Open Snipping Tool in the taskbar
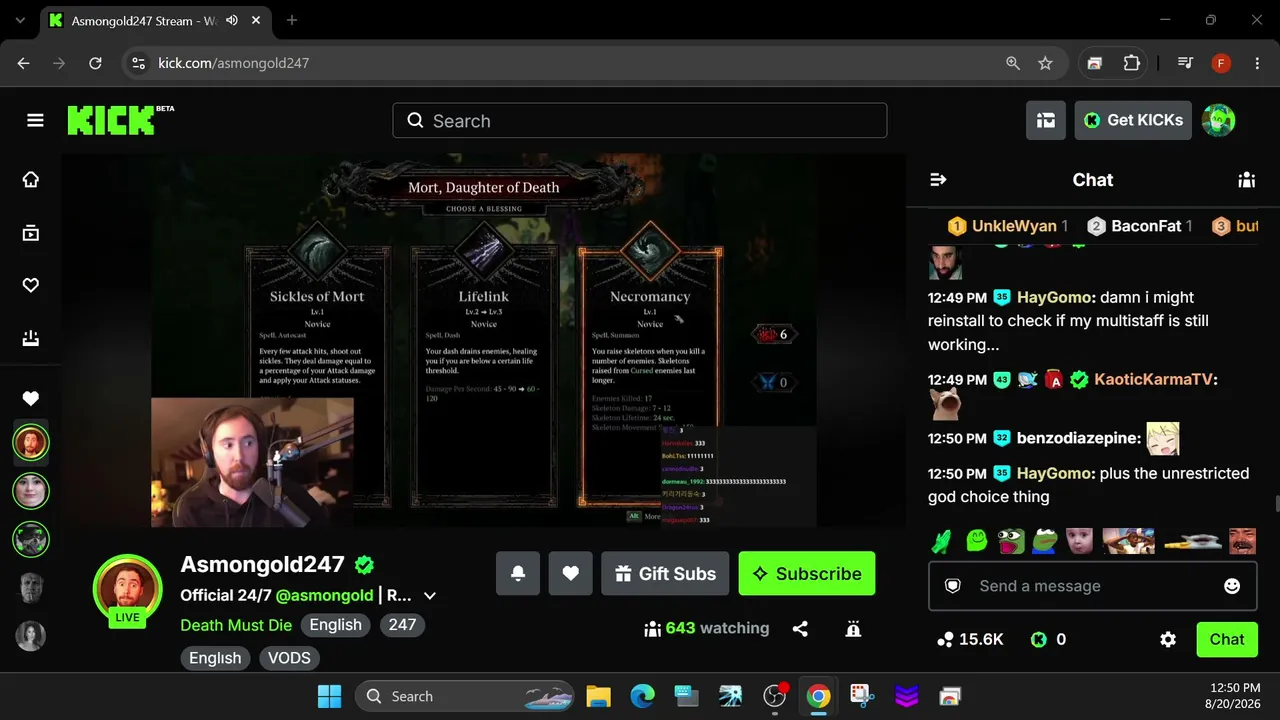 [862, 696]
